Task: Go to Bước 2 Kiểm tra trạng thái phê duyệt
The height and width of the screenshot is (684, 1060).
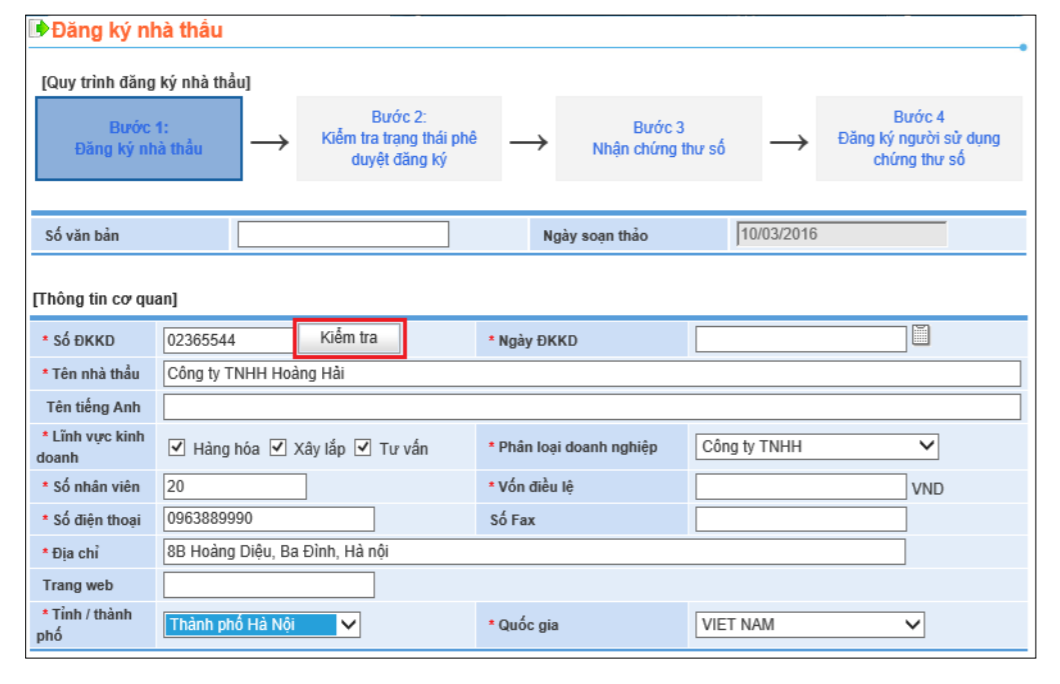Action: coord(399,139)
